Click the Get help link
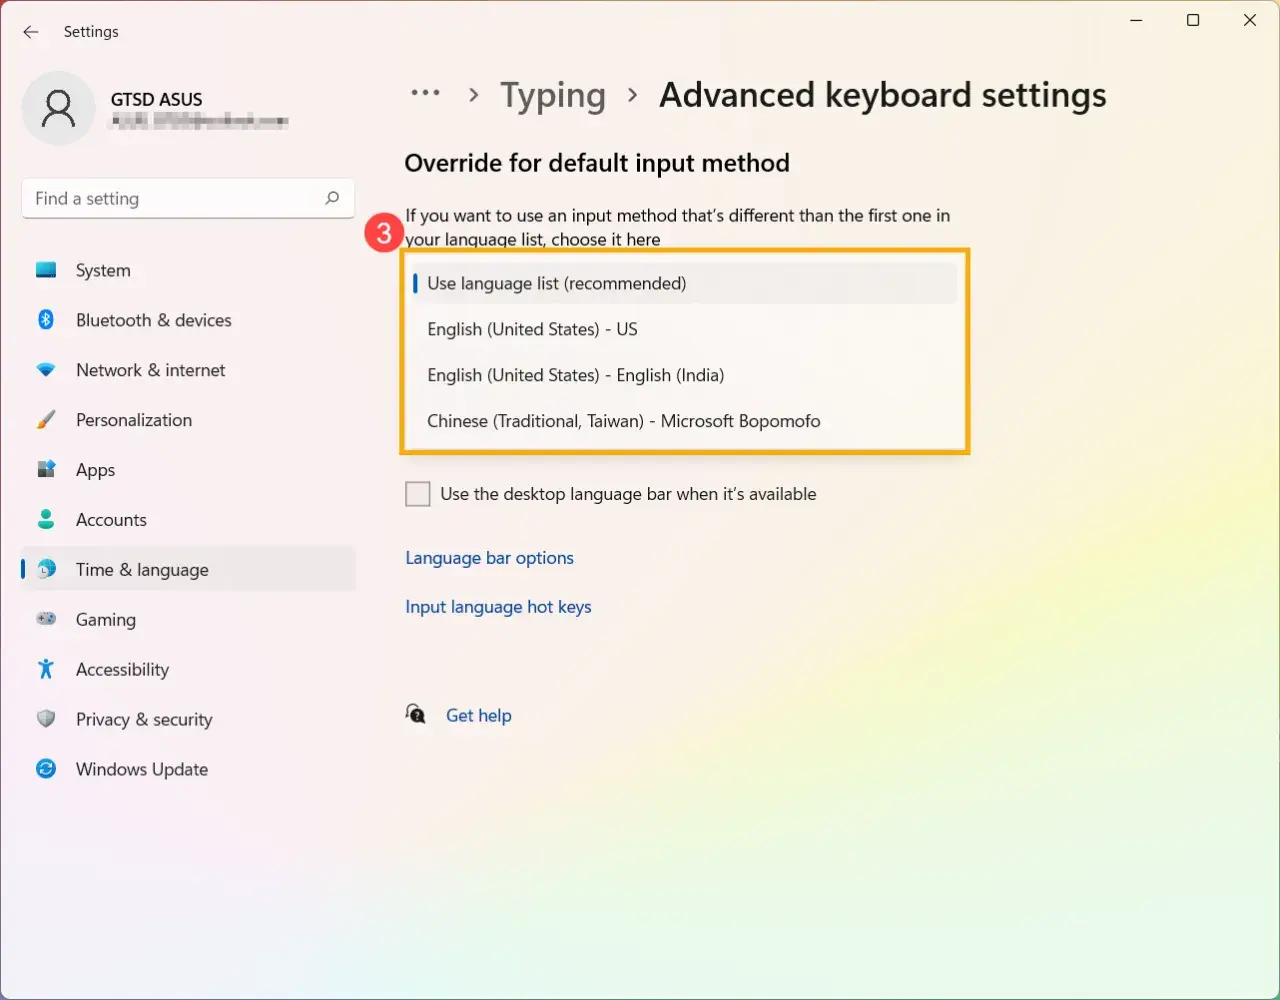 pos(479,715)
